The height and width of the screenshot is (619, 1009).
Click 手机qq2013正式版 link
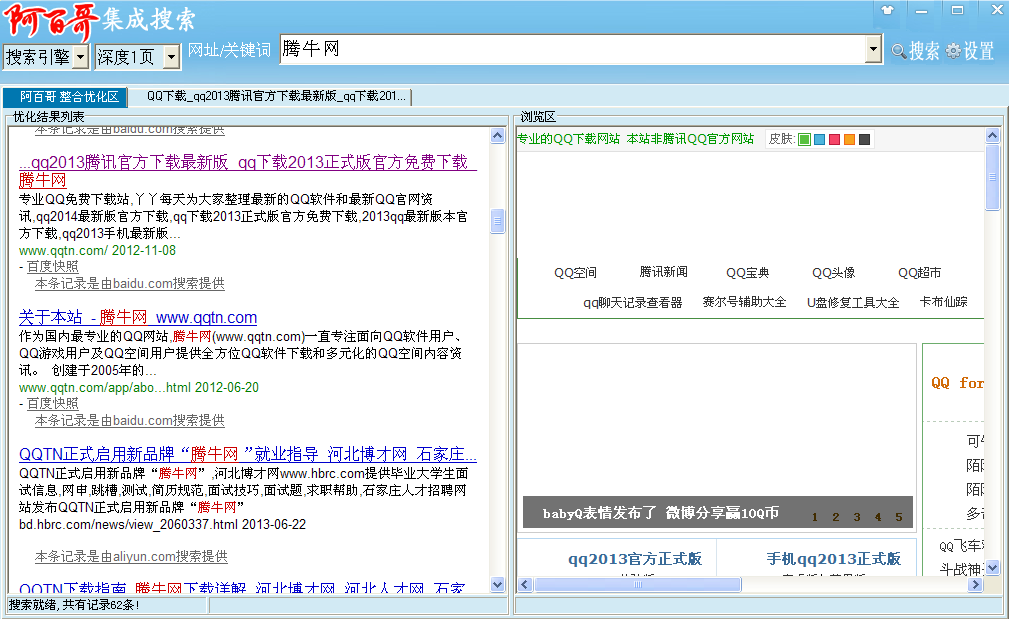click(x=833, y=559)
